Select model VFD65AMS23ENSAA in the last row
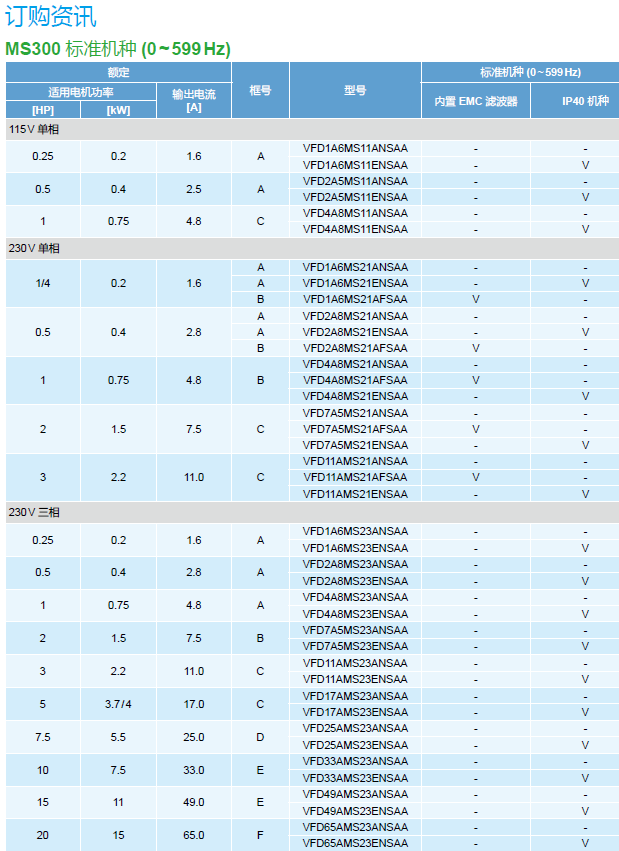The width and height of the screenshot is (619, 851). (x=355, y=843)
